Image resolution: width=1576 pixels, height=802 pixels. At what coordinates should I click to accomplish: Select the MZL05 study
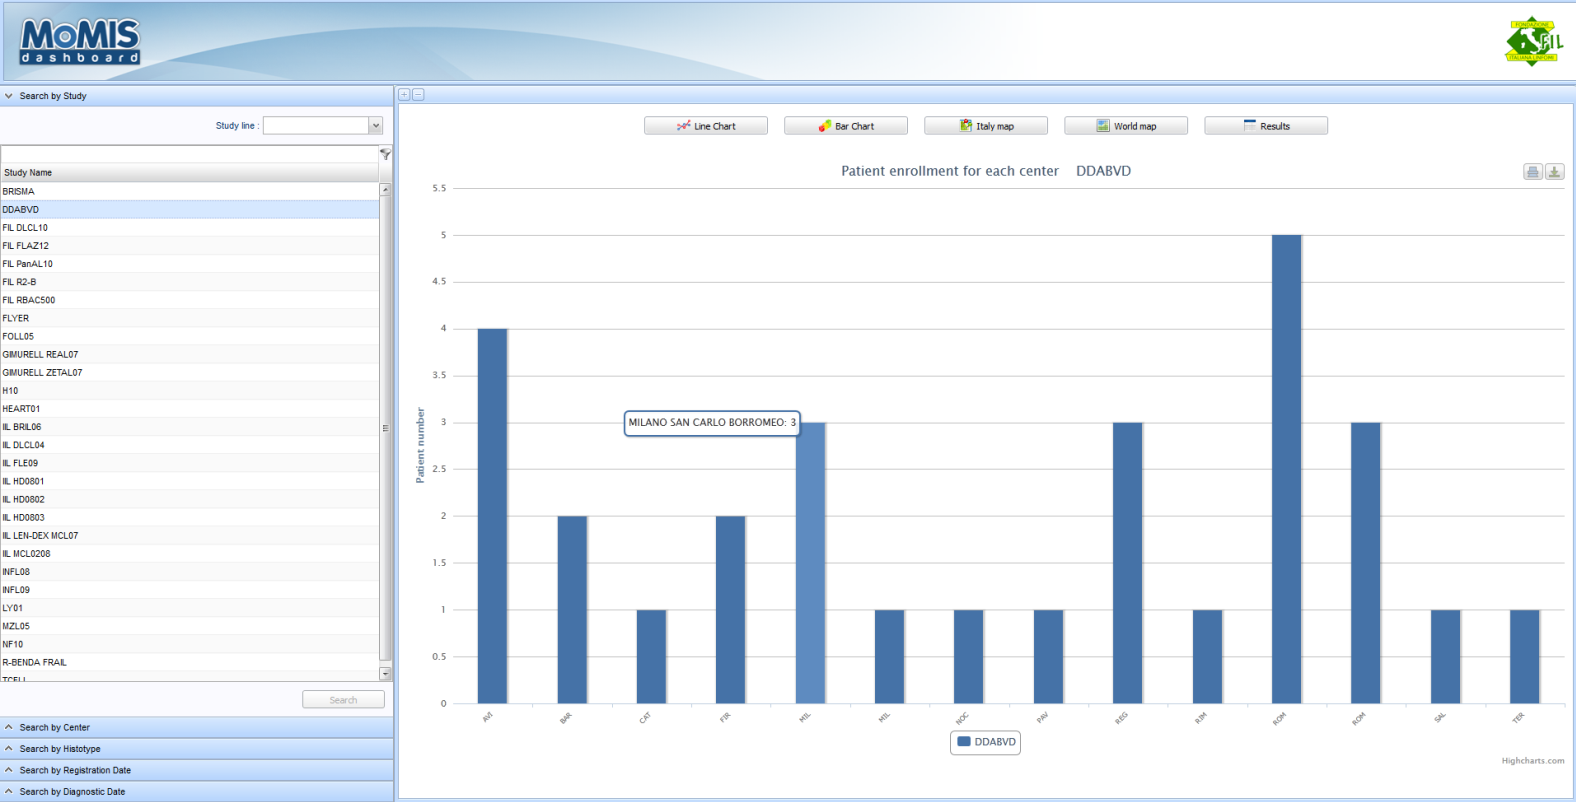190,626
